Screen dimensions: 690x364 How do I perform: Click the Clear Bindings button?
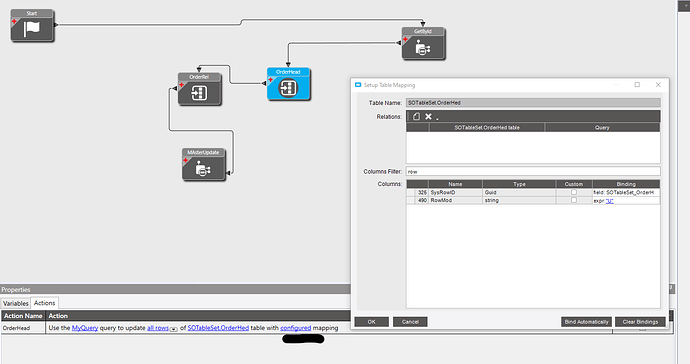(x=640, y=322)
